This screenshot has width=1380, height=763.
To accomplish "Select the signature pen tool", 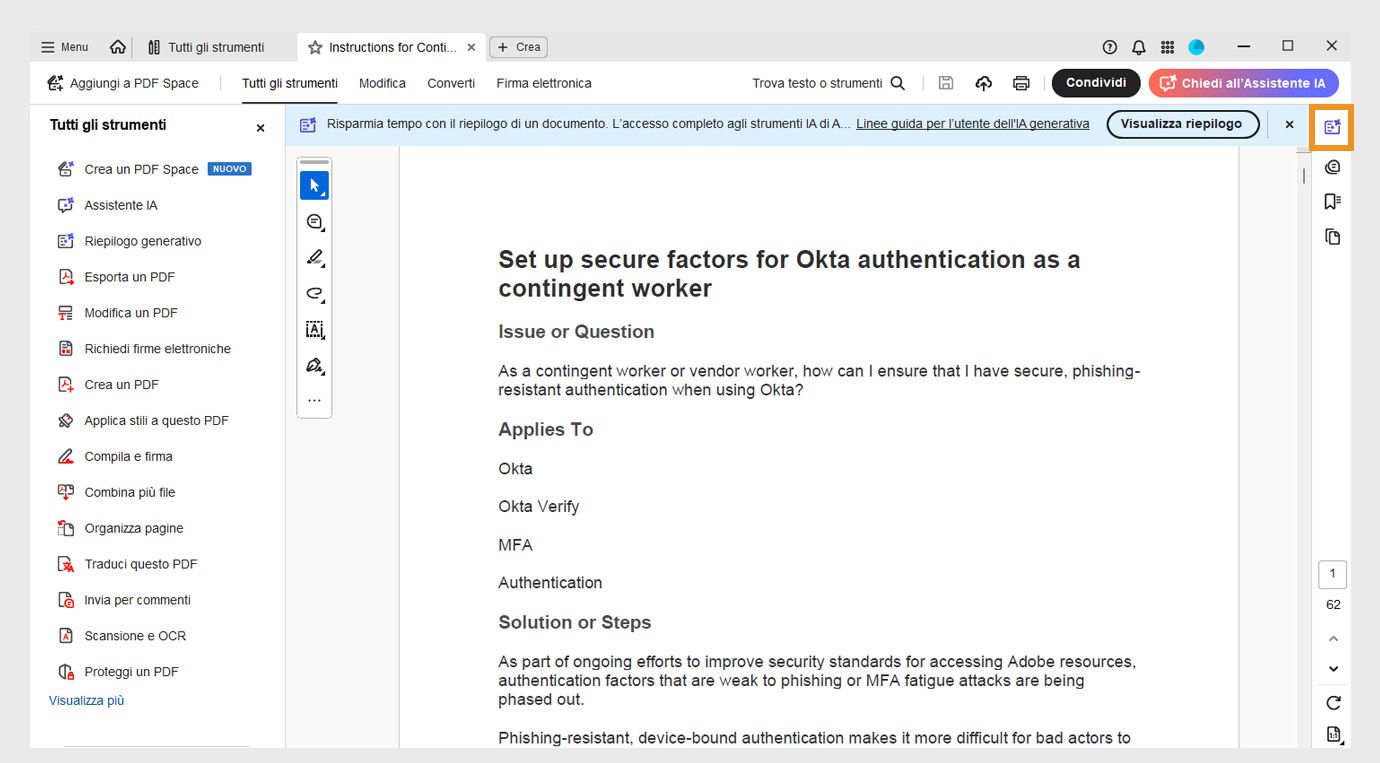I will tap(314, 365).
